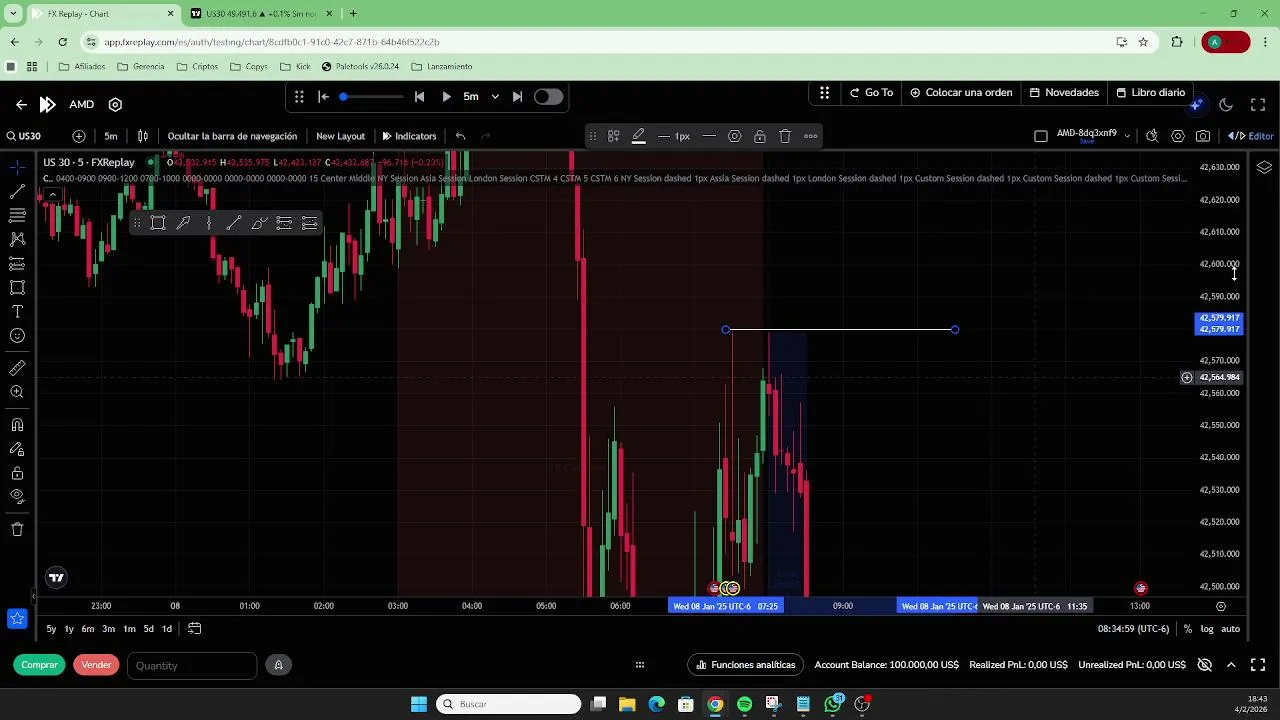This screenshot has width=1280, height=720.
Task: Open New Layout
Action: 340,136
